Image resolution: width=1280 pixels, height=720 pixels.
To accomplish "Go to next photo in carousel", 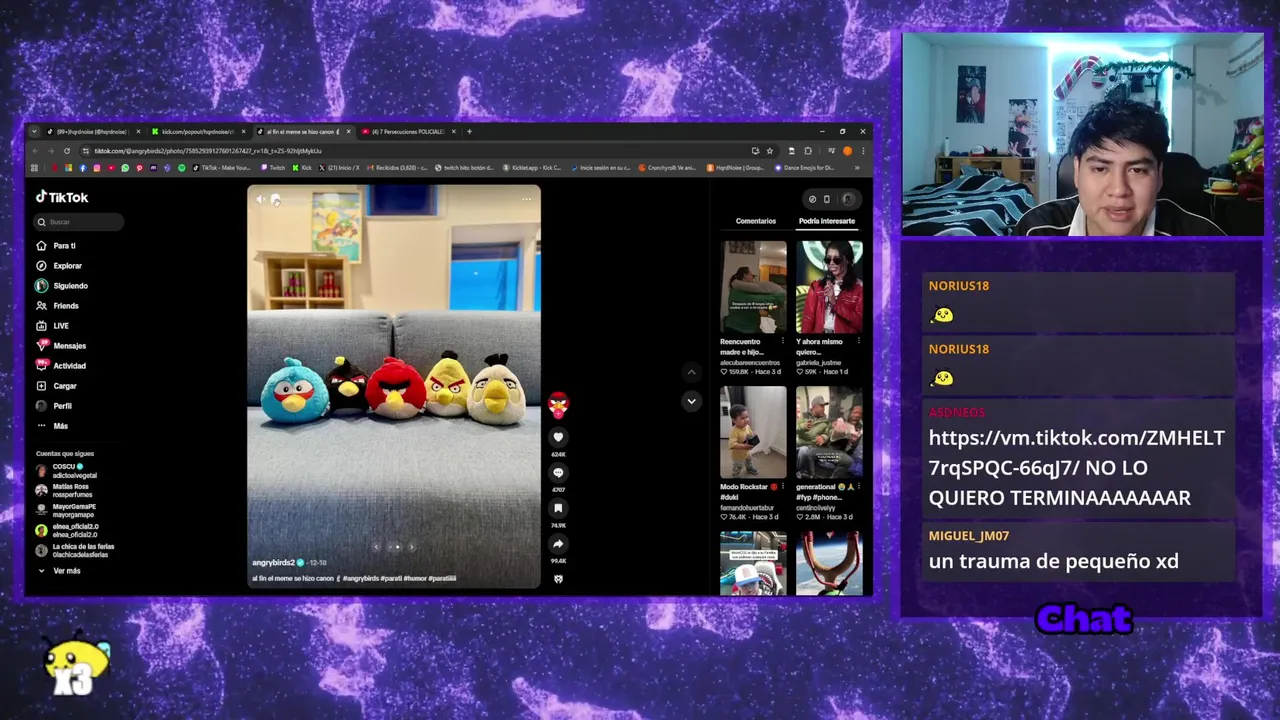I will [412, 547].
